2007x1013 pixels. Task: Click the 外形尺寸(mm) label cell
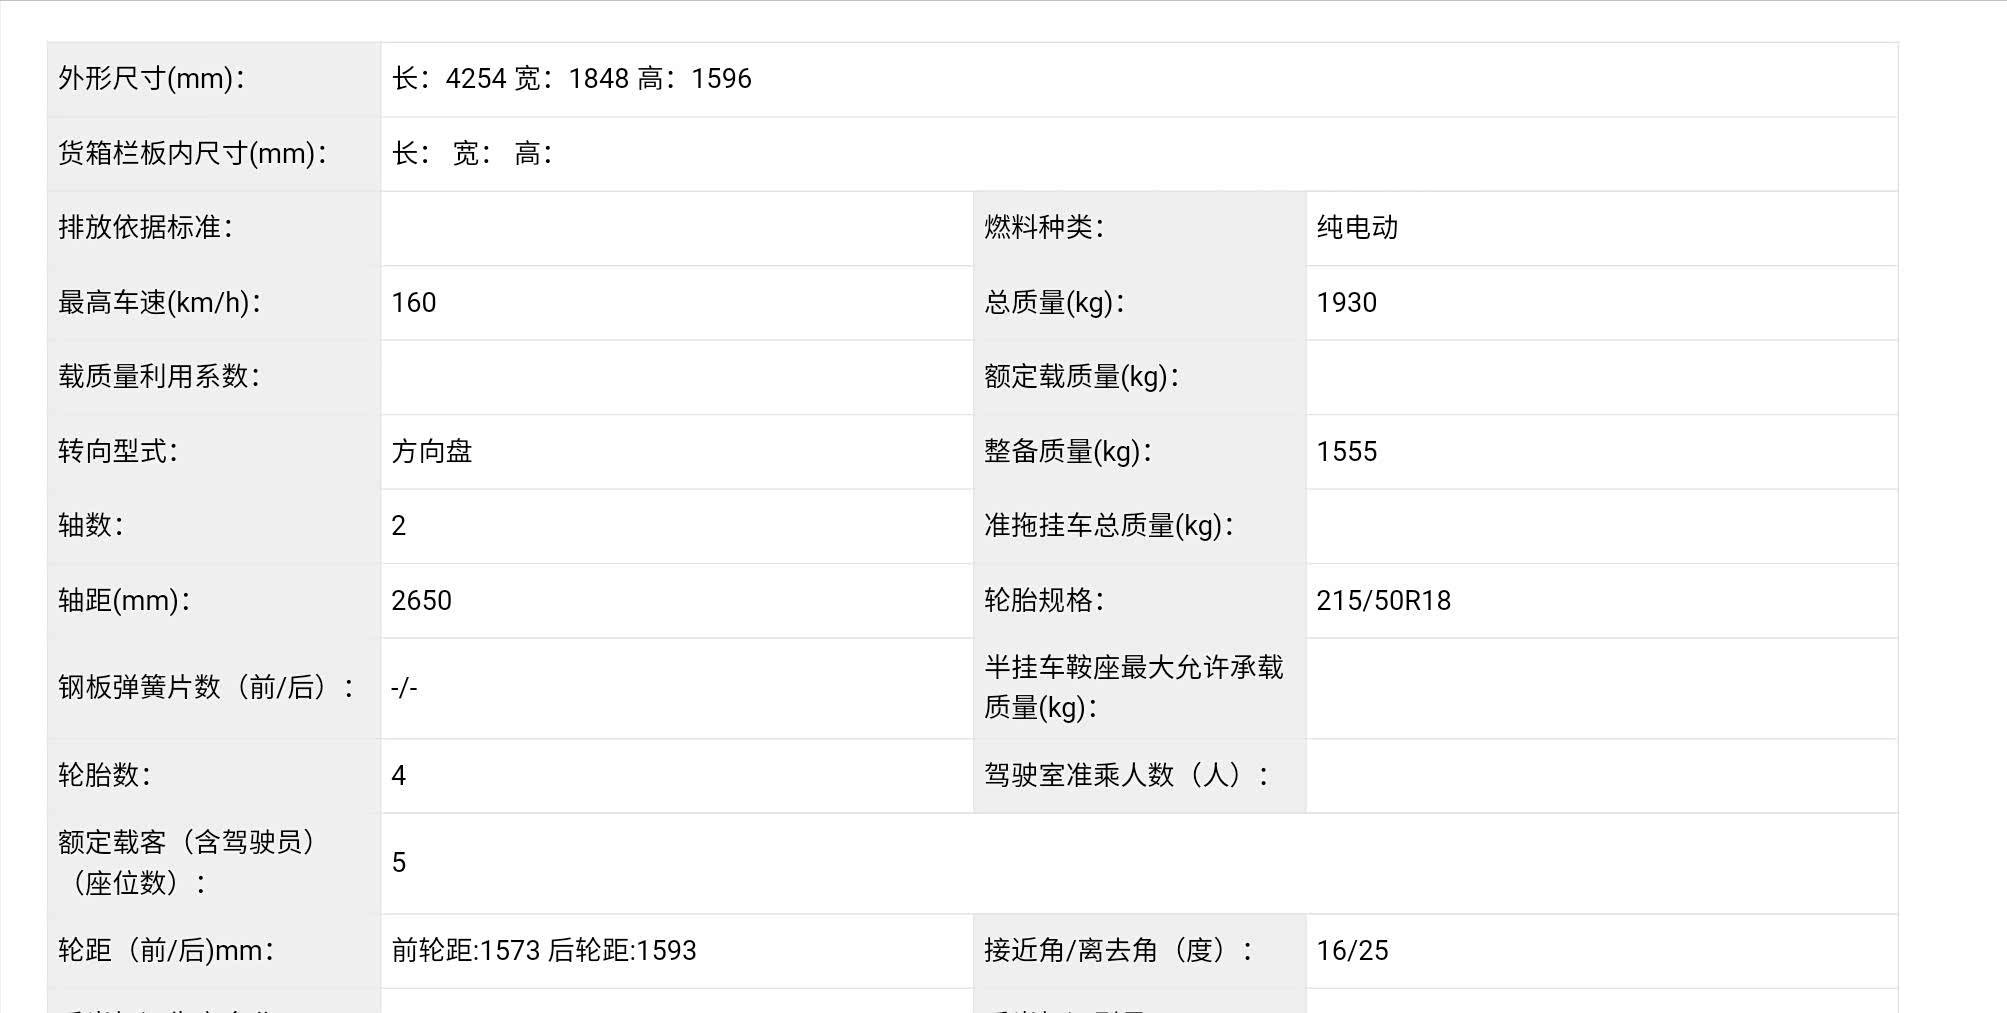(x=152, y=79)
